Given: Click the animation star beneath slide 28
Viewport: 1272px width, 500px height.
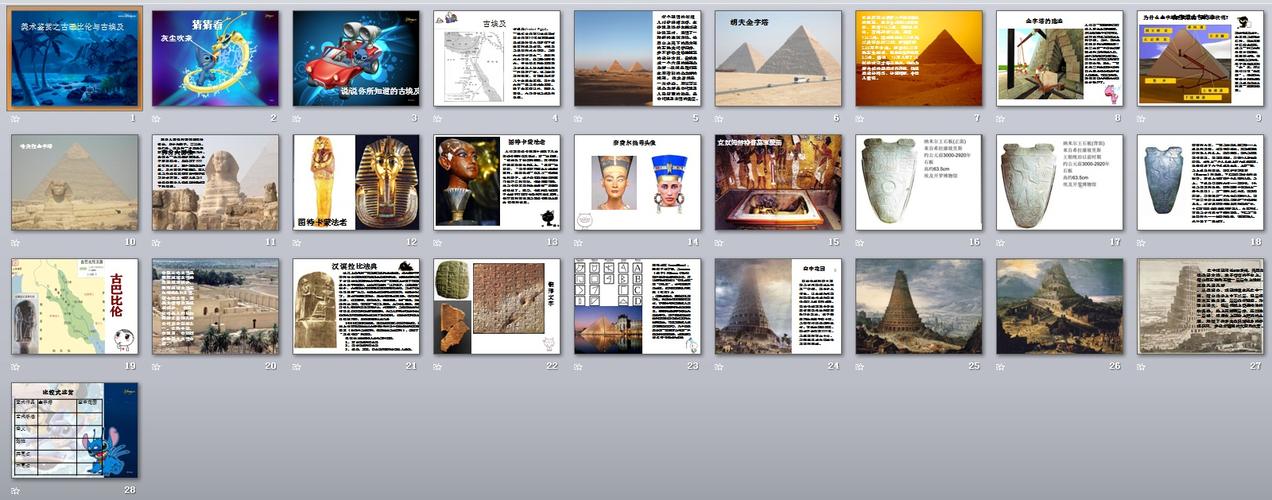Looking at the screenshot, I should (16, 490).
